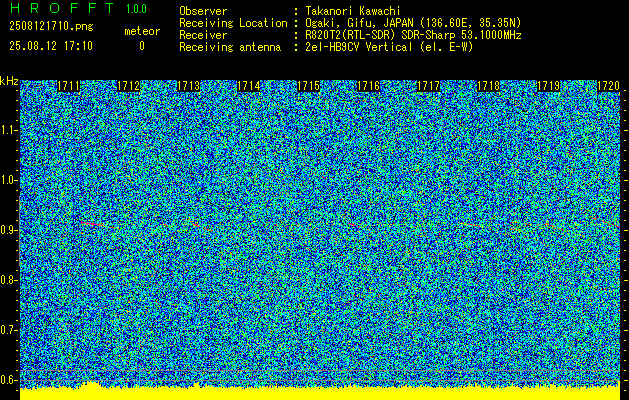Click the file name 2508121710.png
Viewport: 629px width, 400px height.
[51, 26]
